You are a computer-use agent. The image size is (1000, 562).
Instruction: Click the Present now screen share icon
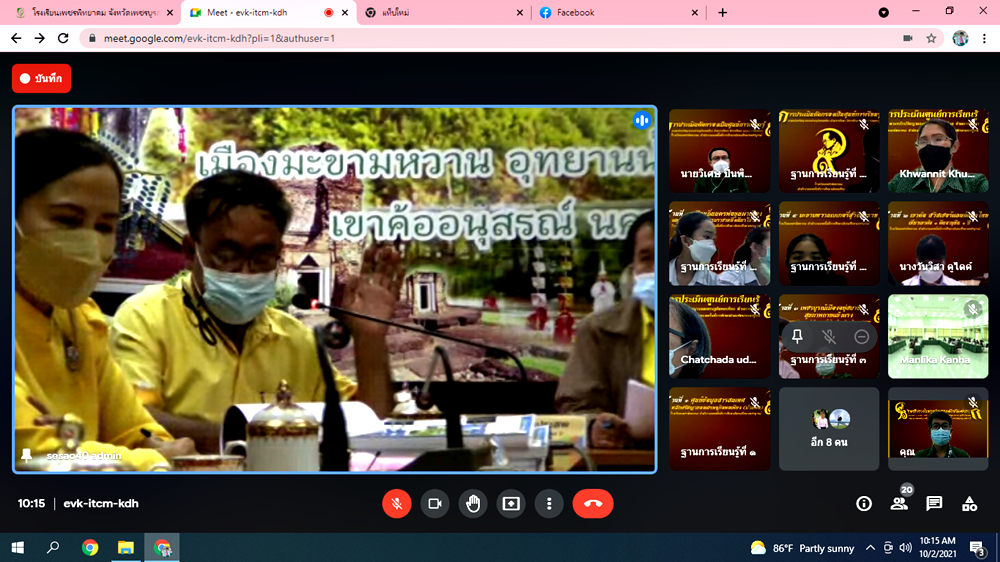[x=511, y=504]
